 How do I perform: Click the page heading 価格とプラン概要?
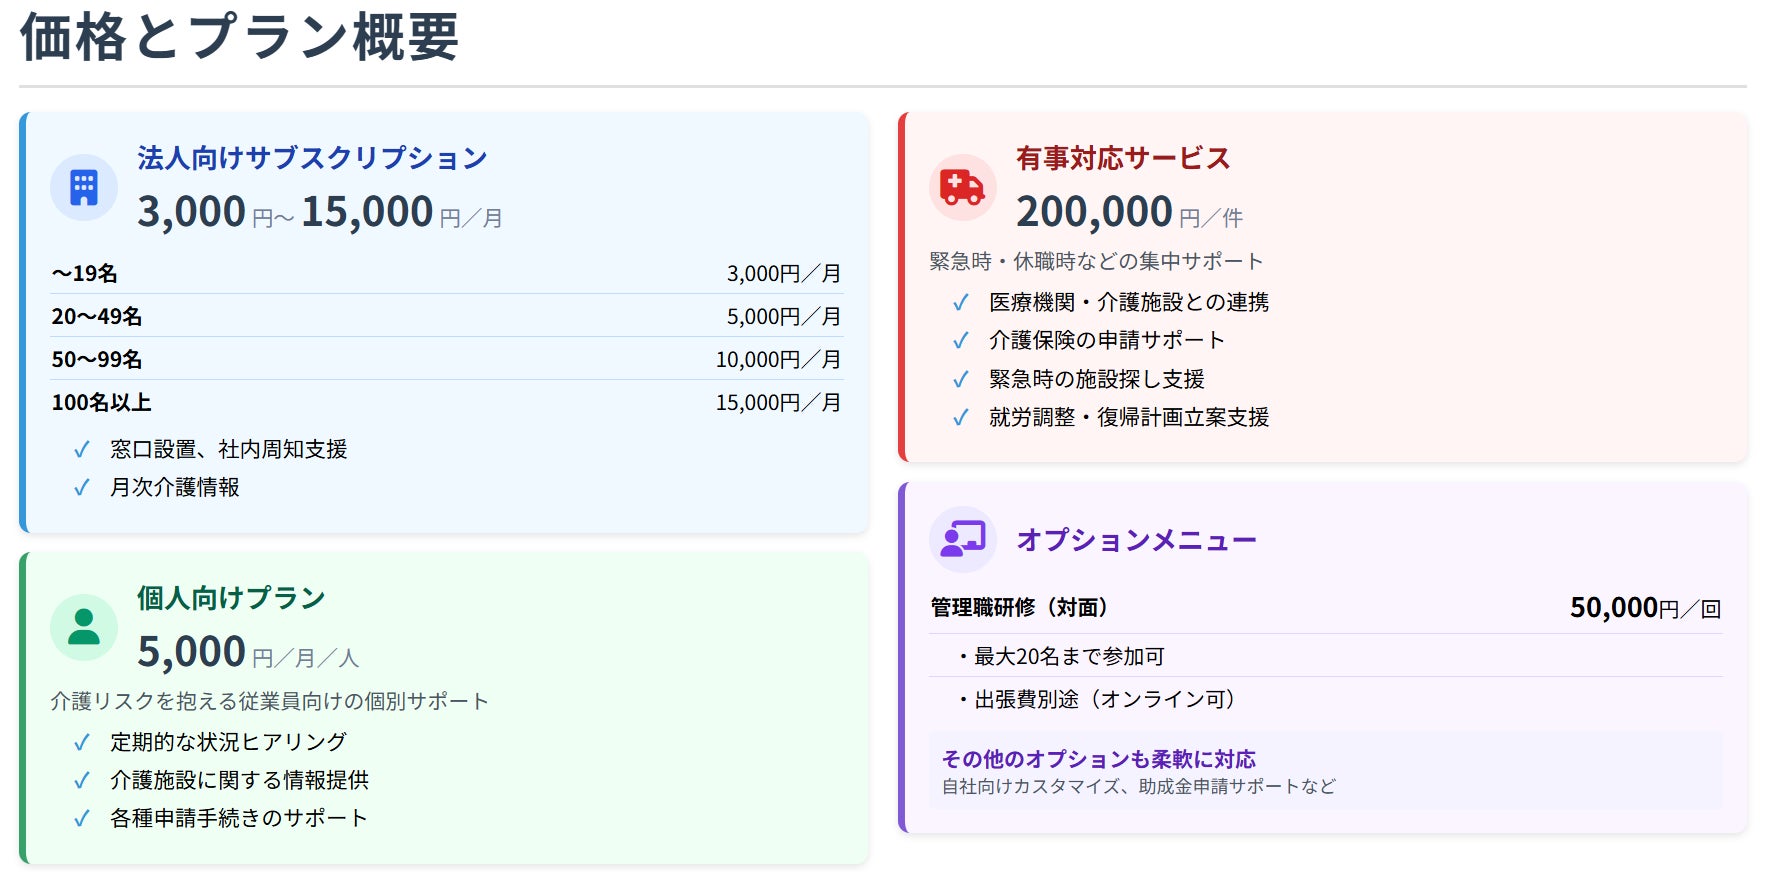(x=239, y=37)
